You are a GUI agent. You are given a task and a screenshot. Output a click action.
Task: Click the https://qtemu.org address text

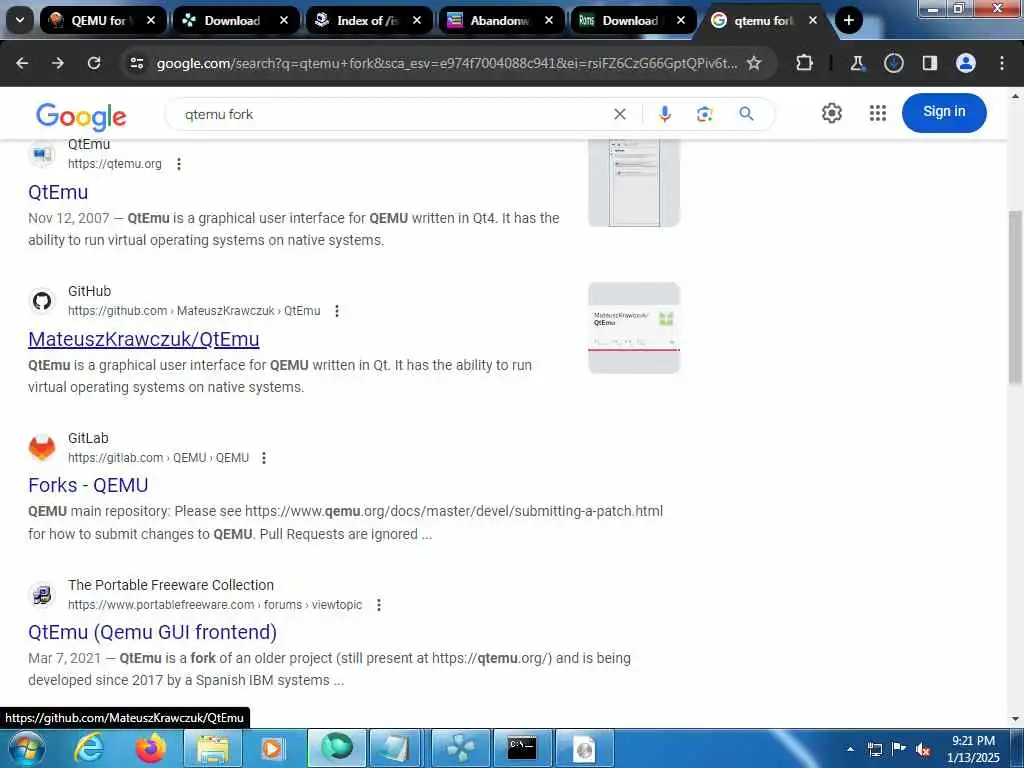click(114, 164)
